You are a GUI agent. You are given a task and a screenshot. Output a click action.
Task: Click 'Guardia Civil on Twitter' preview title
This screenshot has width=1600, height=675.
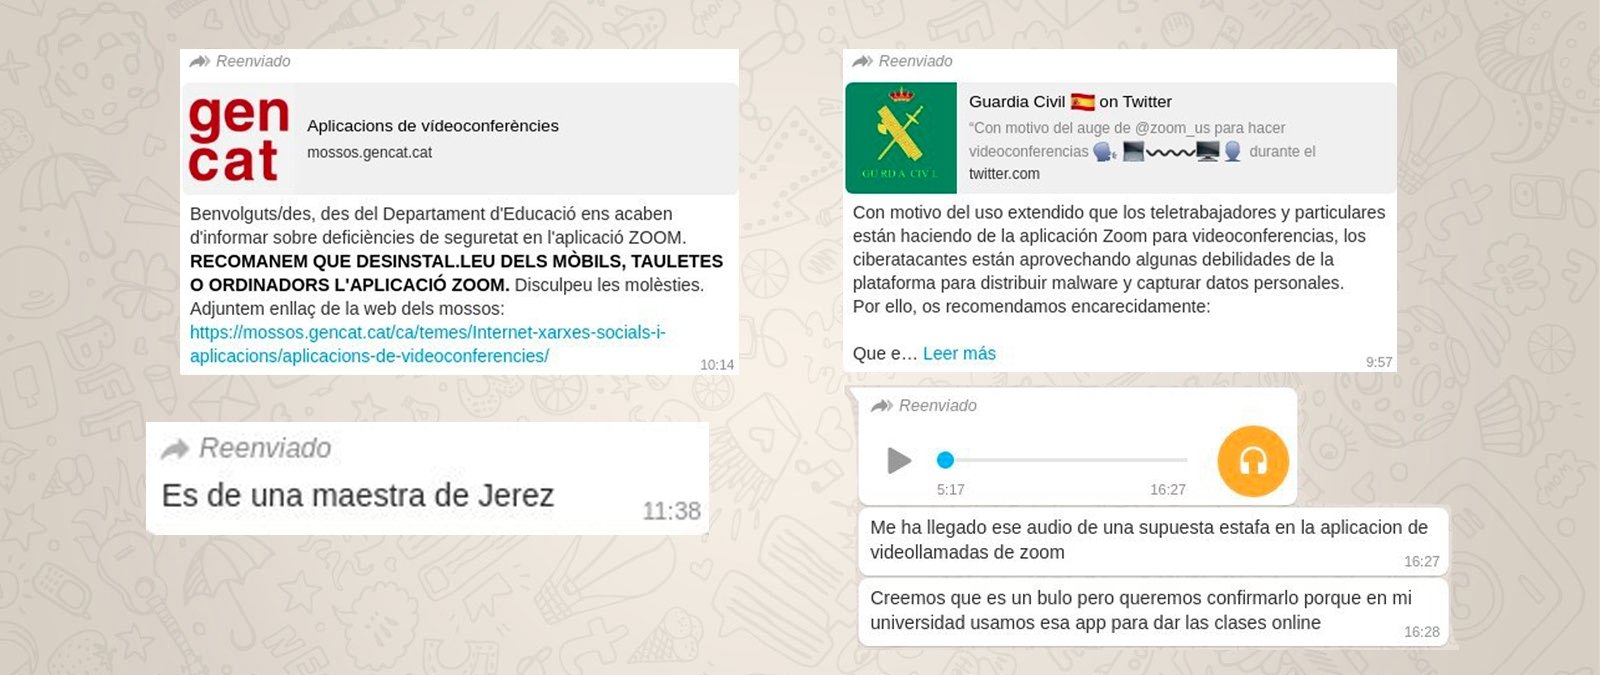(x=1070, y=102)
